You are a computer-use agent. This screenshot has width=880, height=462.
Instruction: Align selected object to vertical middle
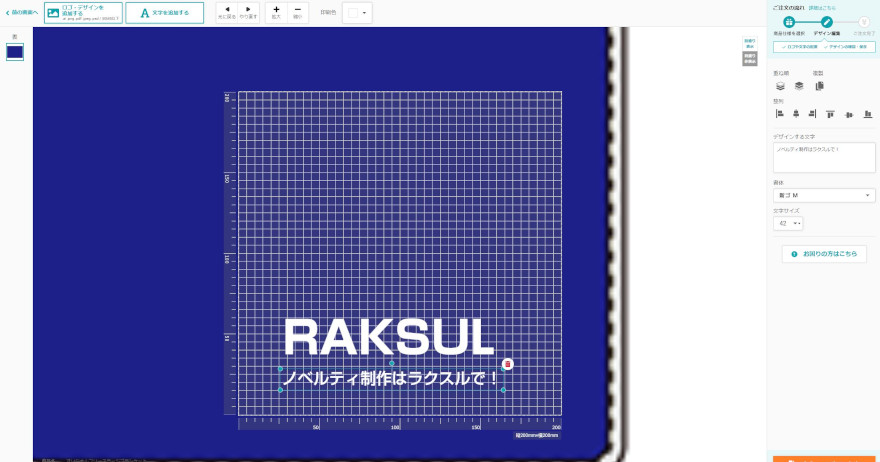[849, 114]
